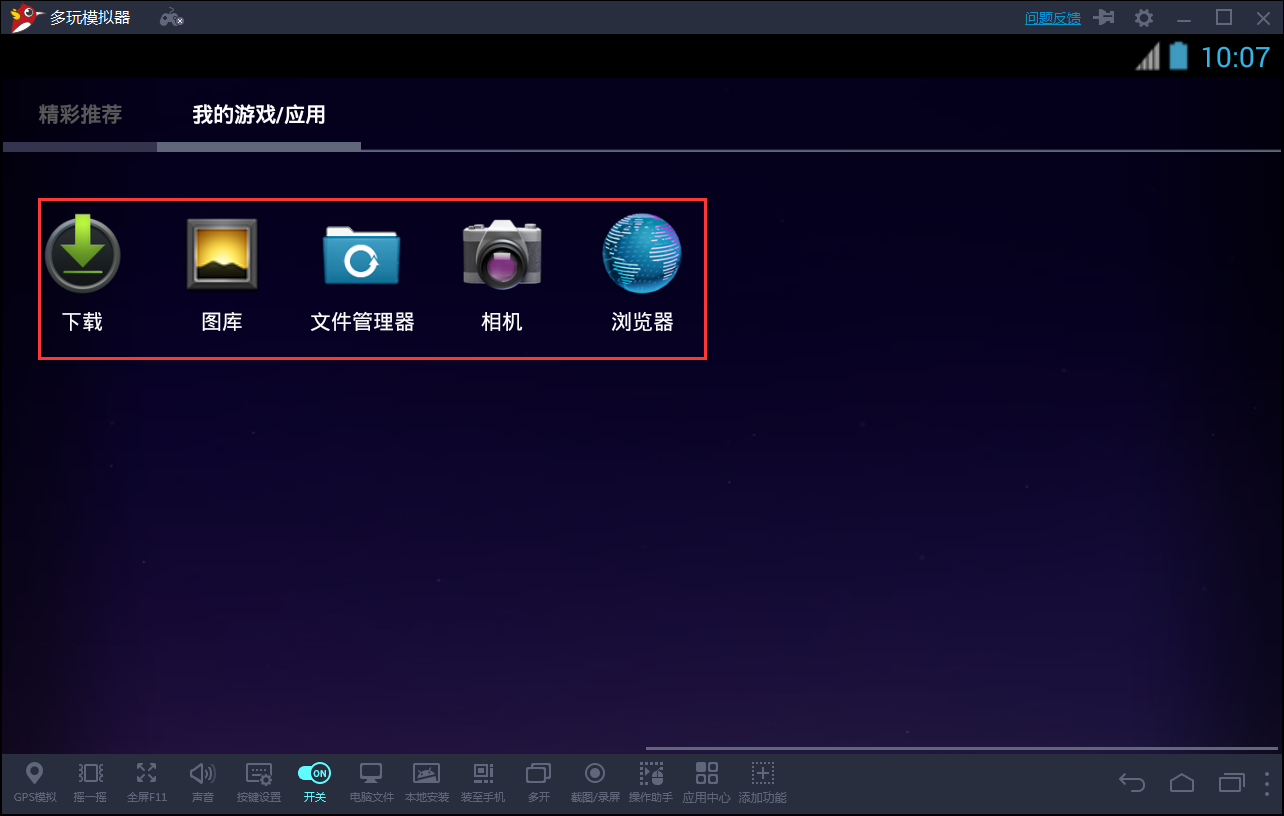Open the 声音 volume control

(x=202, y=782)
